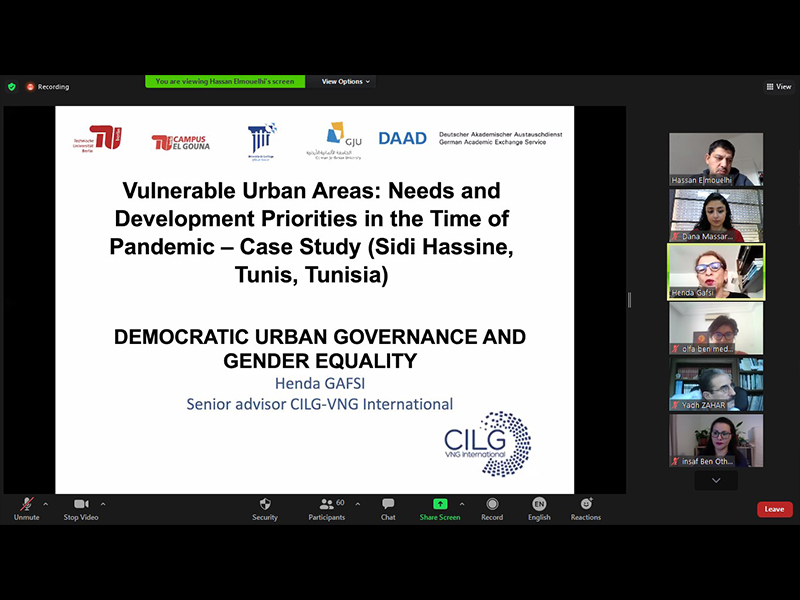Expand video options arrow beside Stop Video

point(102,504)
